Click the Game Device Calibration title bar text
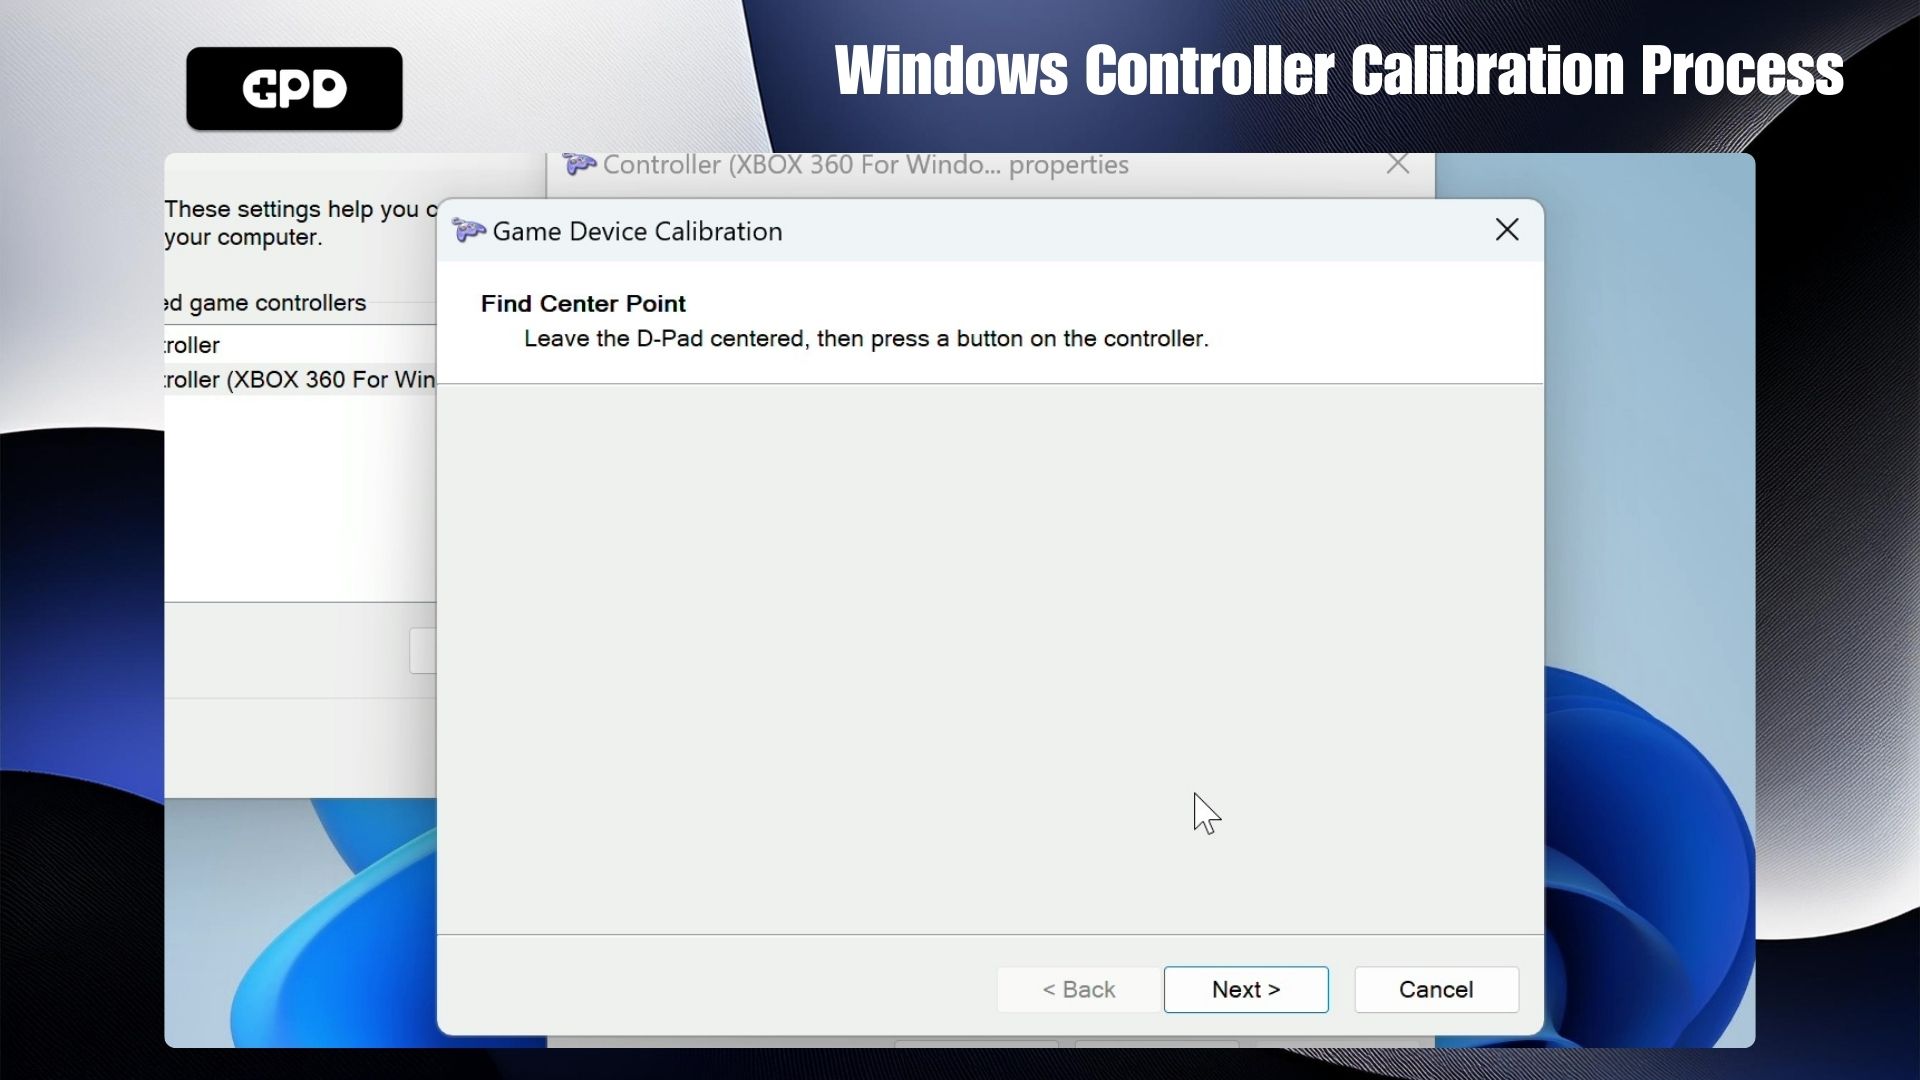Screen dimensions: 1920x1080 [637, 231]
